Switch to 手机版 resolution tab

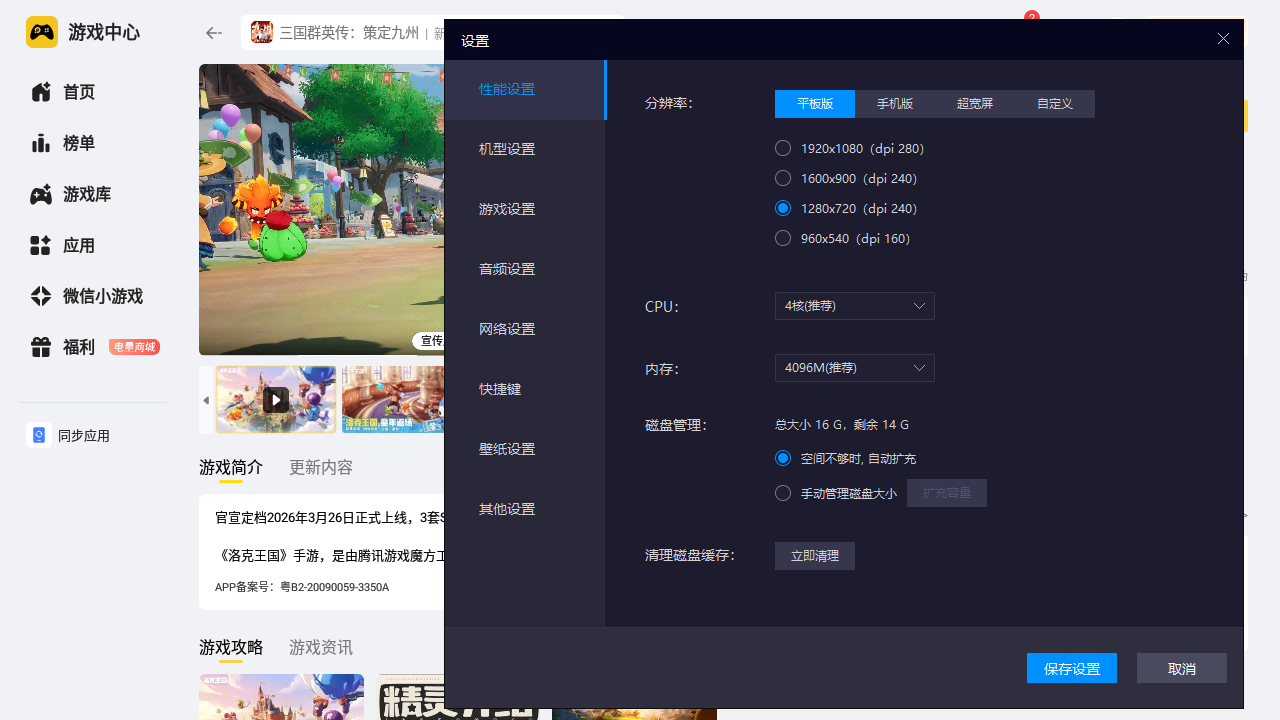tap(895, 104)
